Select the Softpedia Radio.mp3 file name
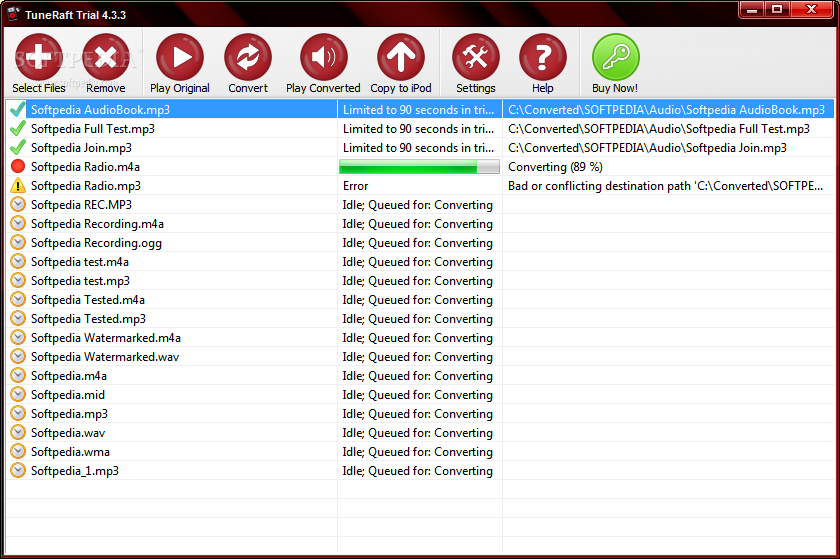Screen dimensions: 840x559 tap(86, 185)
